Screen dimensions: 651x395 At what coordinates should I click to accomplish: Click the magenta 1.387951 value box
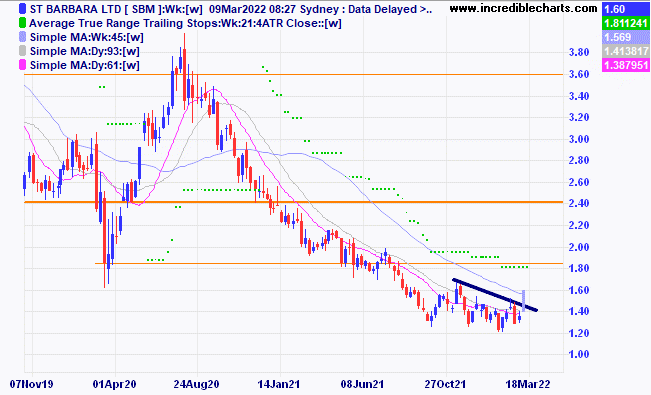coord(626,65)
